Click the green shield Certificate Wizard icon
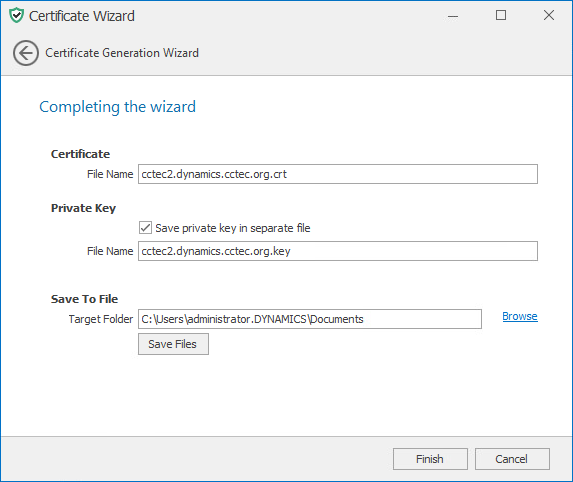573x482 pixels. click(16, 16)
